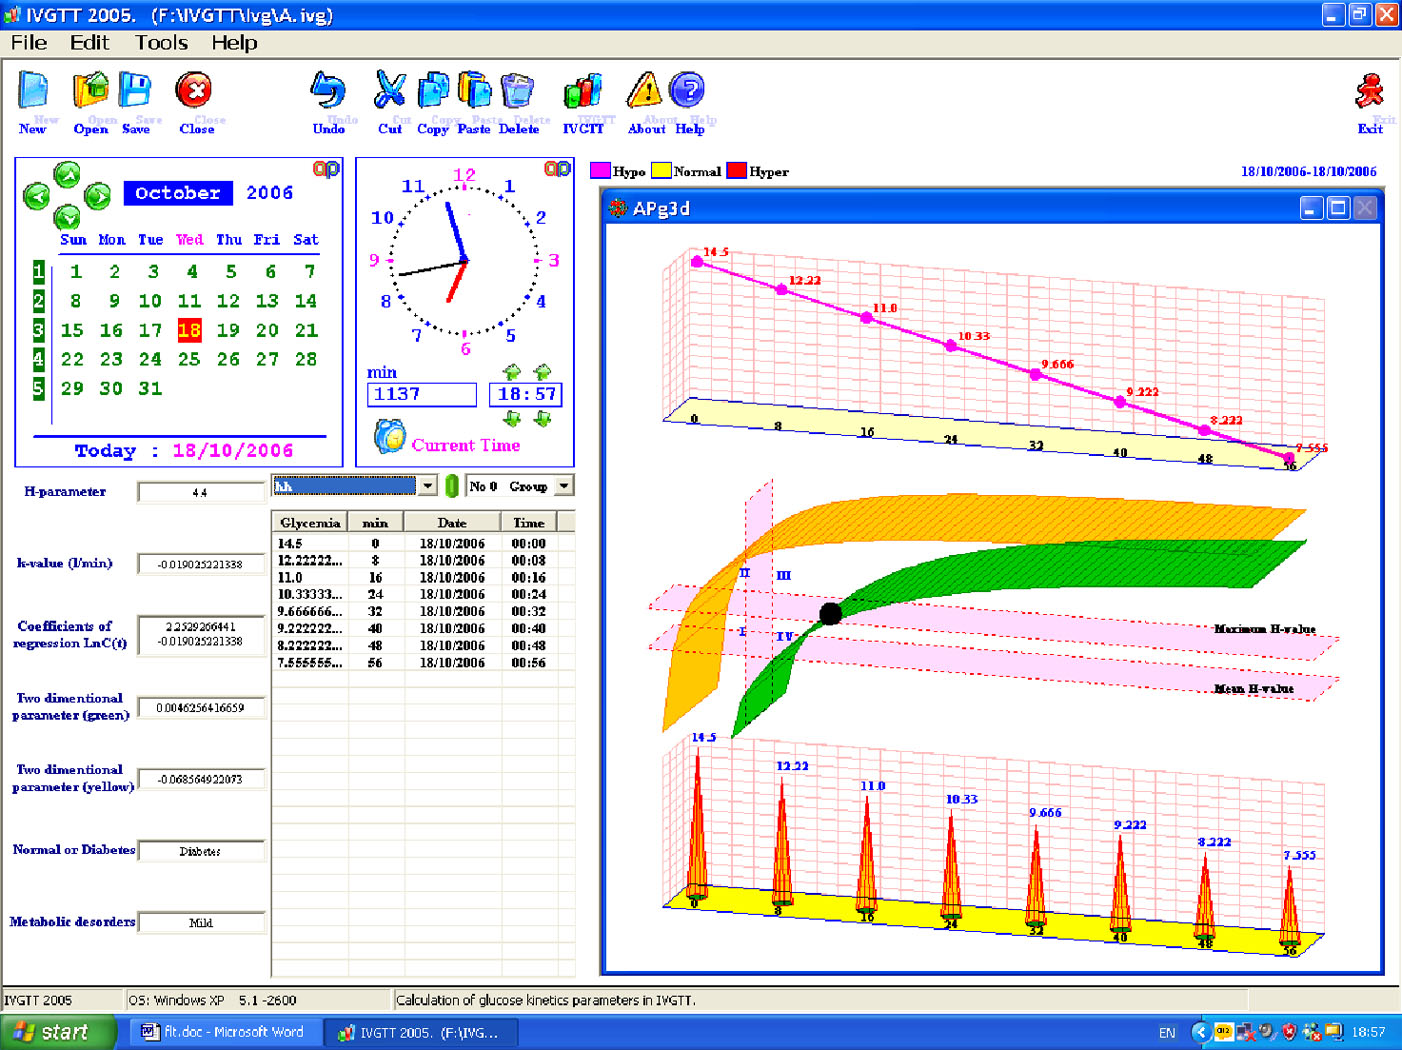The height and width of the screenshot is (1050, 1402).
Task: Click the min input field showing 1137
Action: tap(421, 395)
